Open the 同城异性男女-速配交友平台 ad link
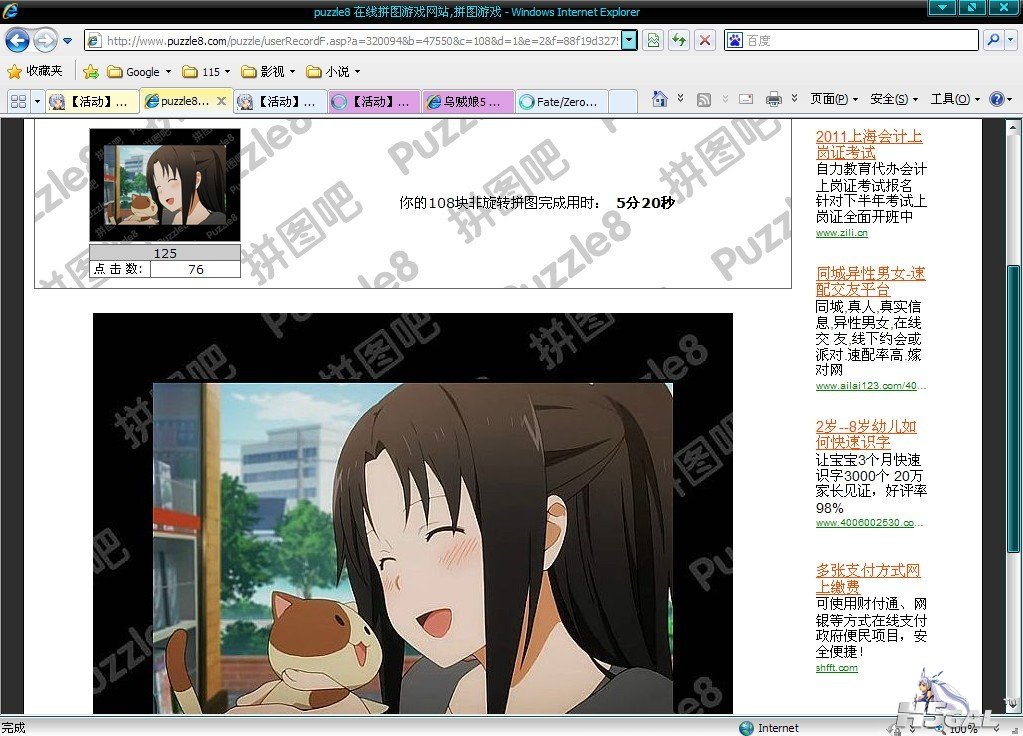This screenshot has width=1023, height=736. [x=870, y=281]
